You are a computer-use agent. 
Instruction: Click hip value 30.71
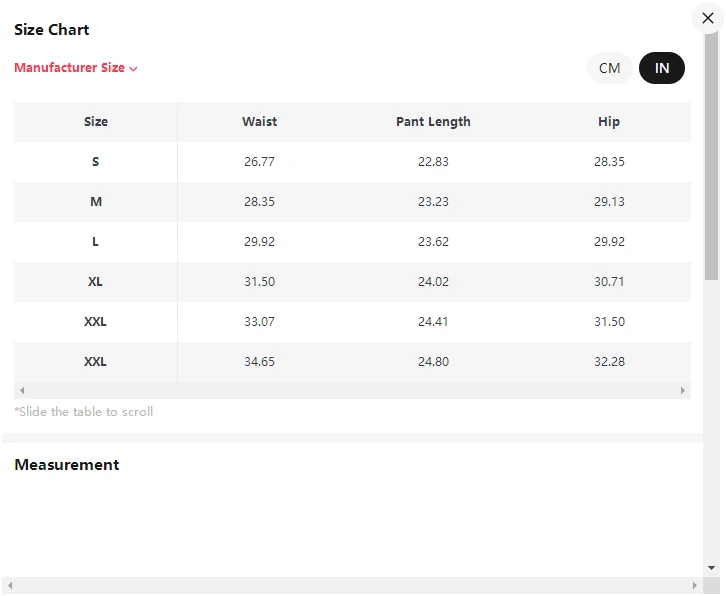(x=609, y=282)
